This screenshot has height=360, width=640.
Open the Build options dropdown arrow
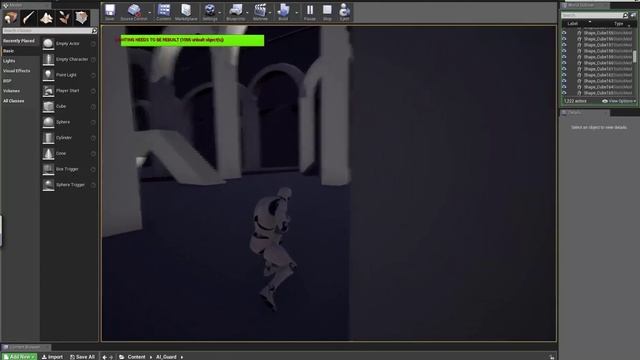tap(296, 13)
